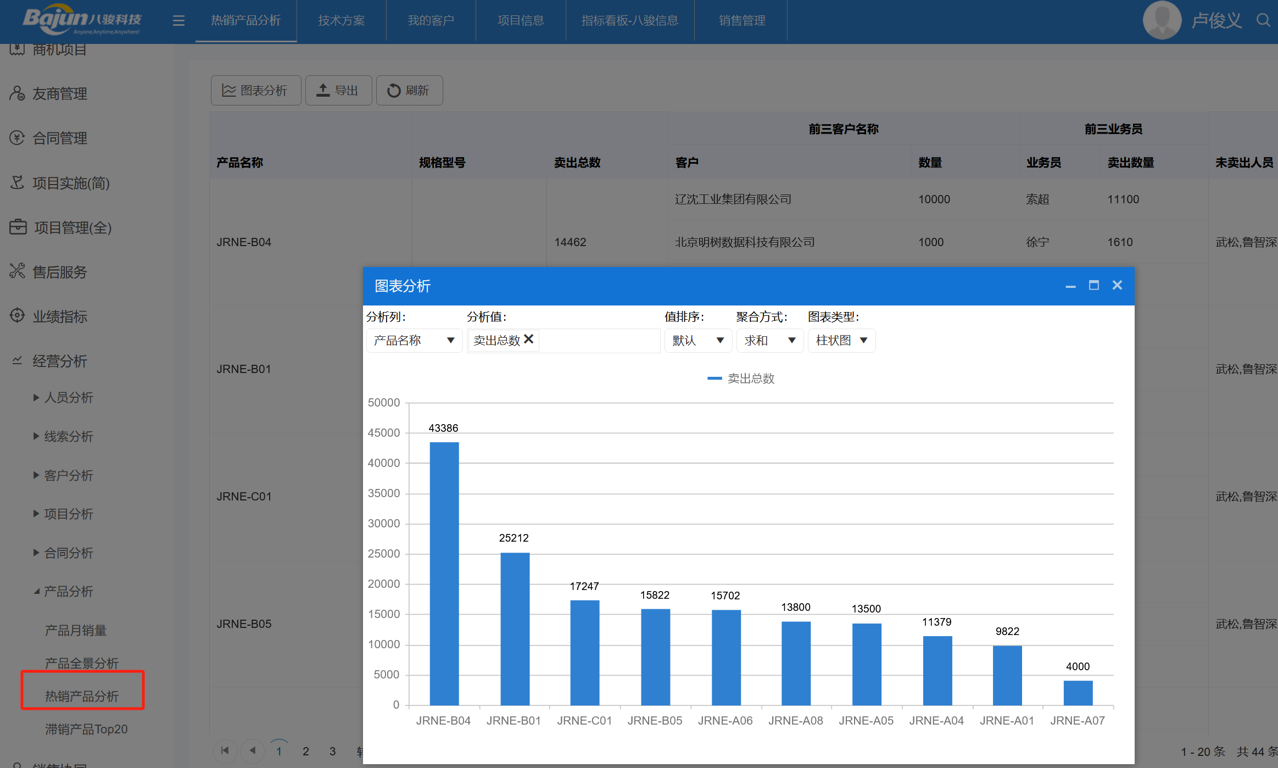1278x768 pixels.
Task: Switch to the 销售管理 tab
Action: (742, 20)
